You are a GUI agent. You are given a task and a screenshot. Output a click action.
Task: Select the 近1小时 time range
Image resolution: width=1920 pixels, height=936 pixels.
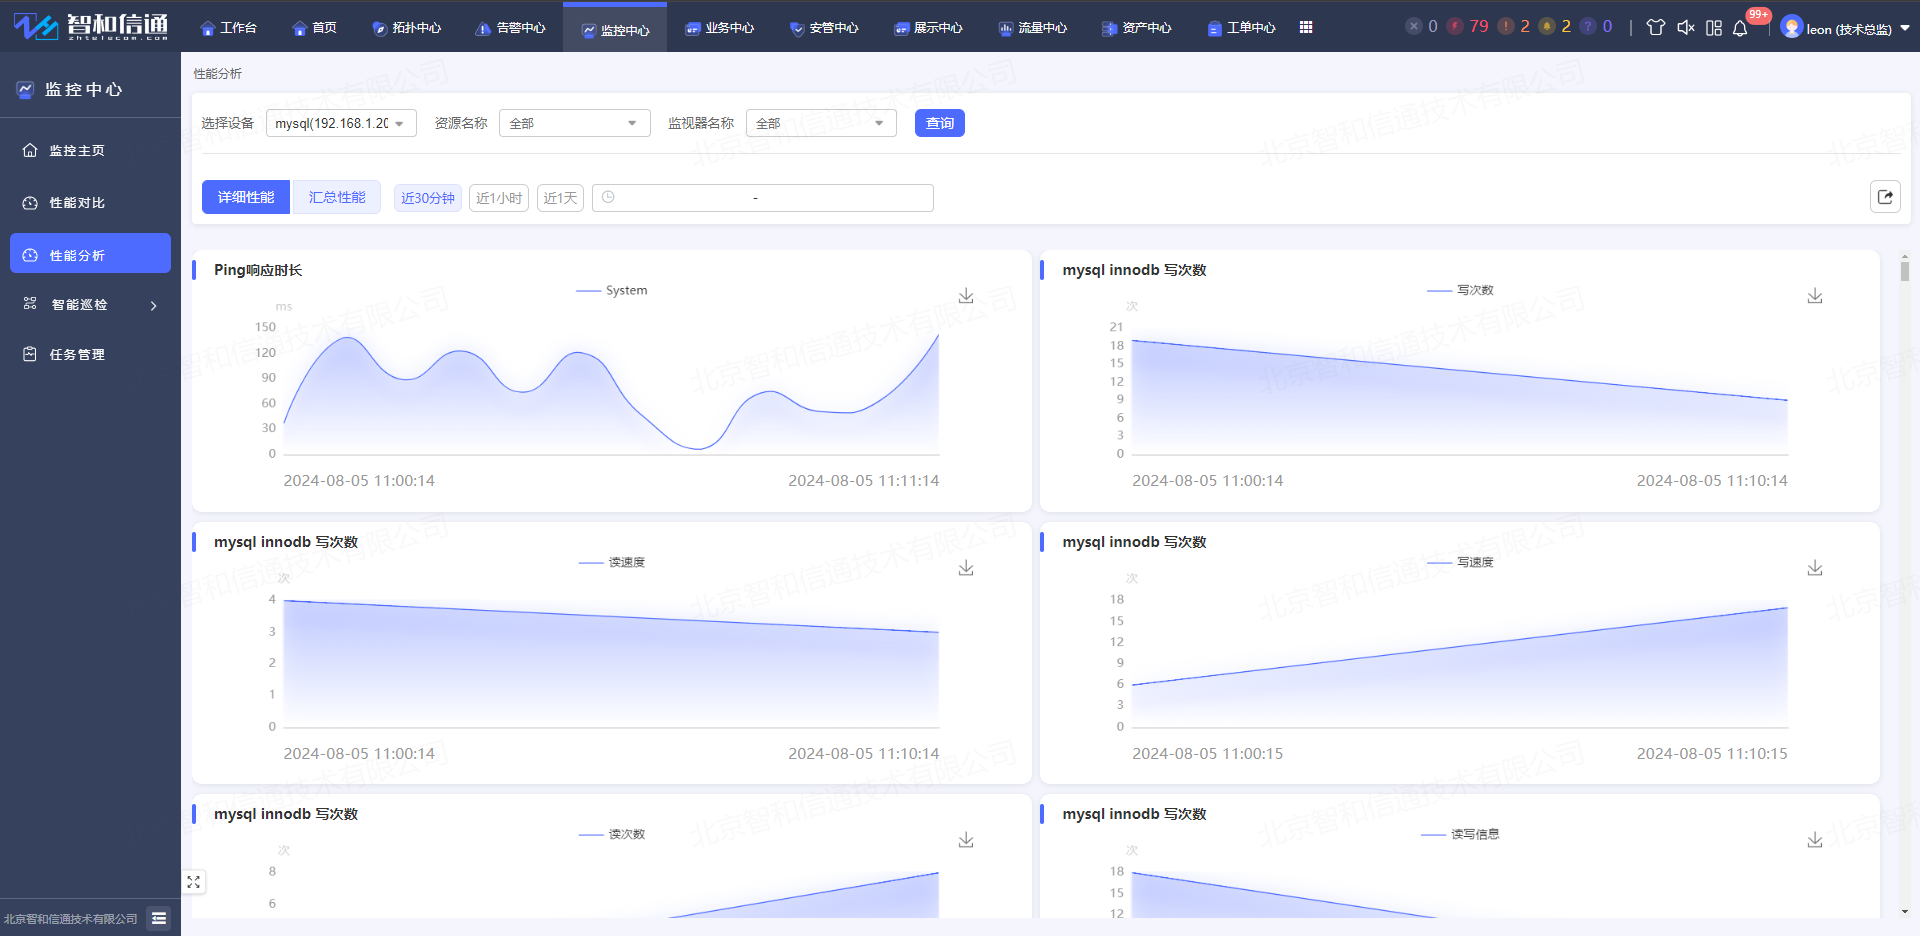[499, 198]
